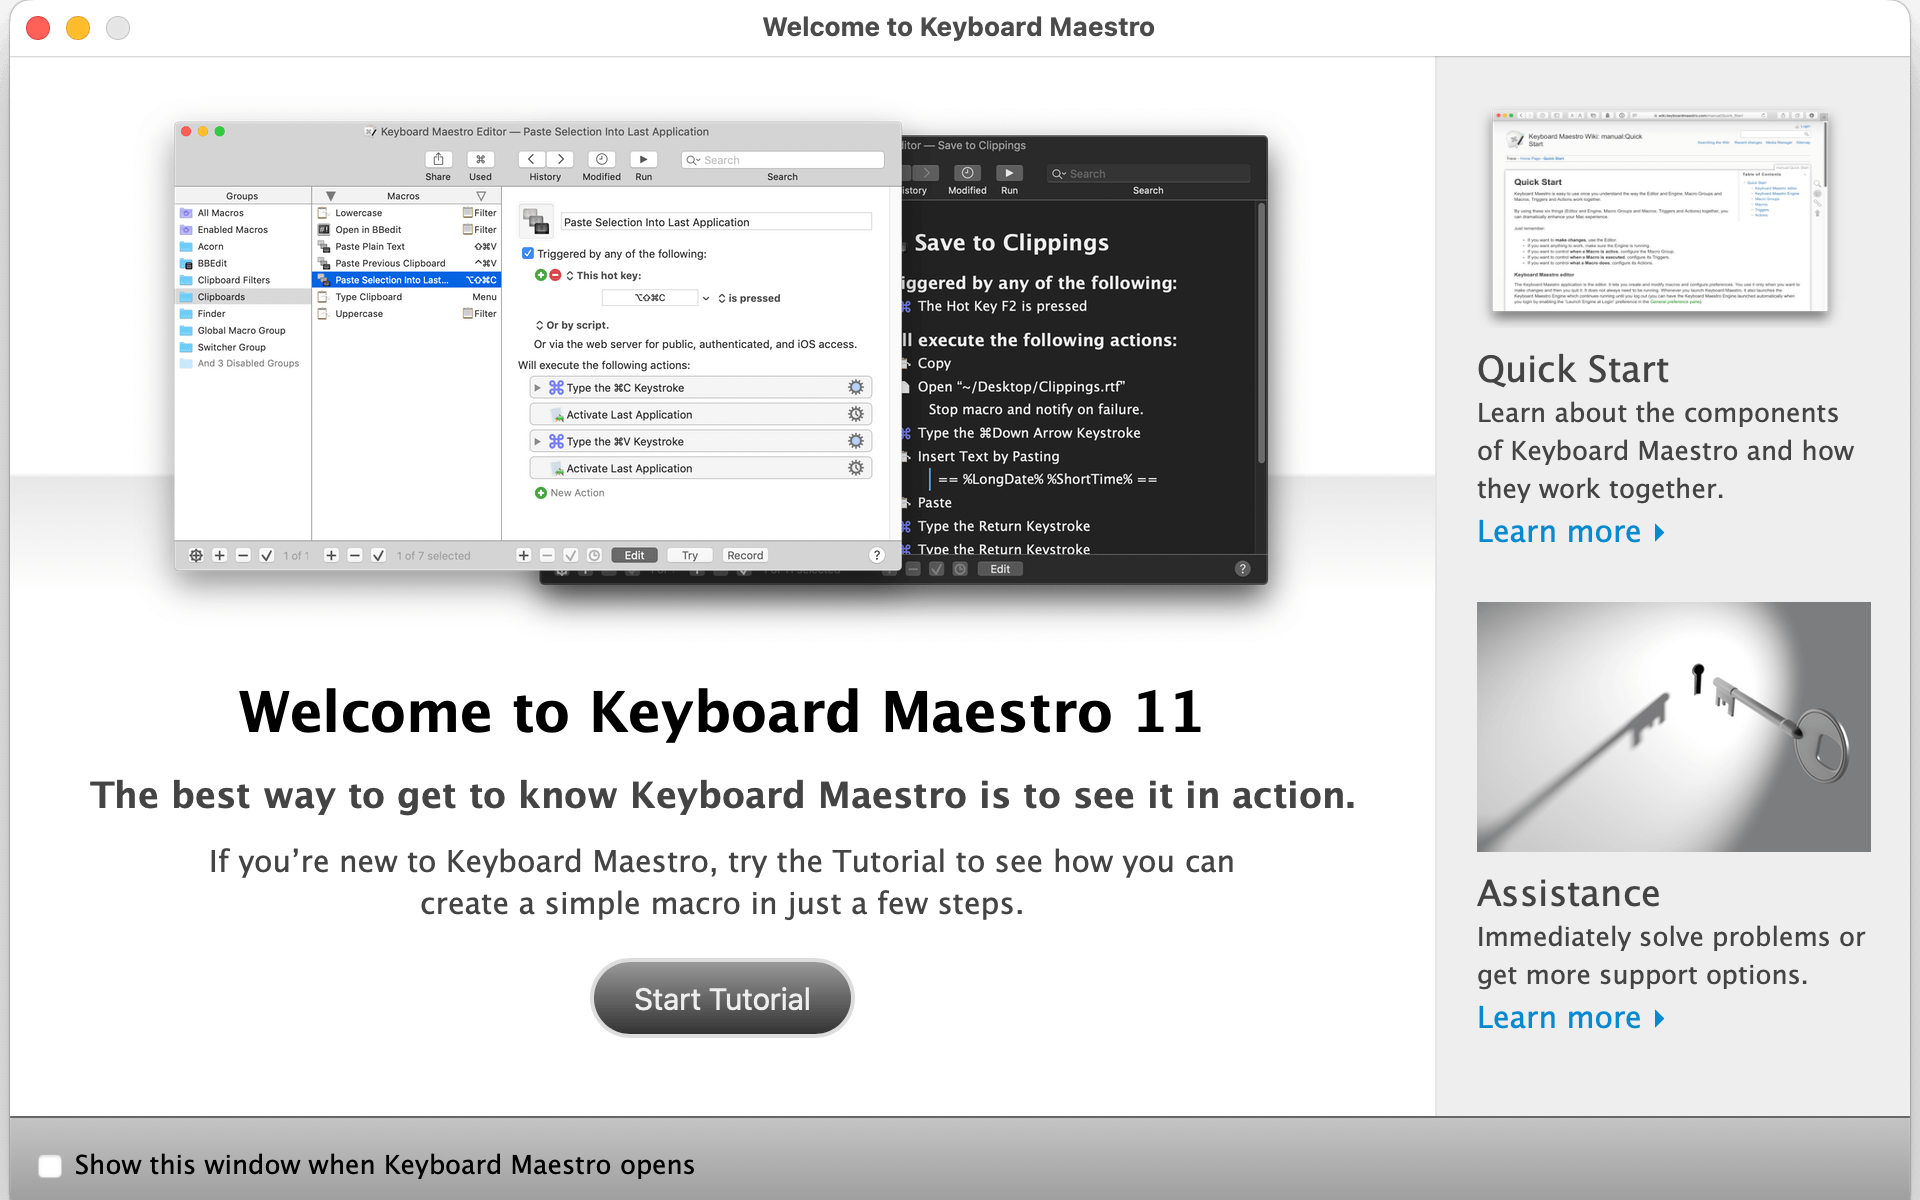Select Type Clipboard macro in Macros list
The image size is (1920, 1200).
pos(406,297)
